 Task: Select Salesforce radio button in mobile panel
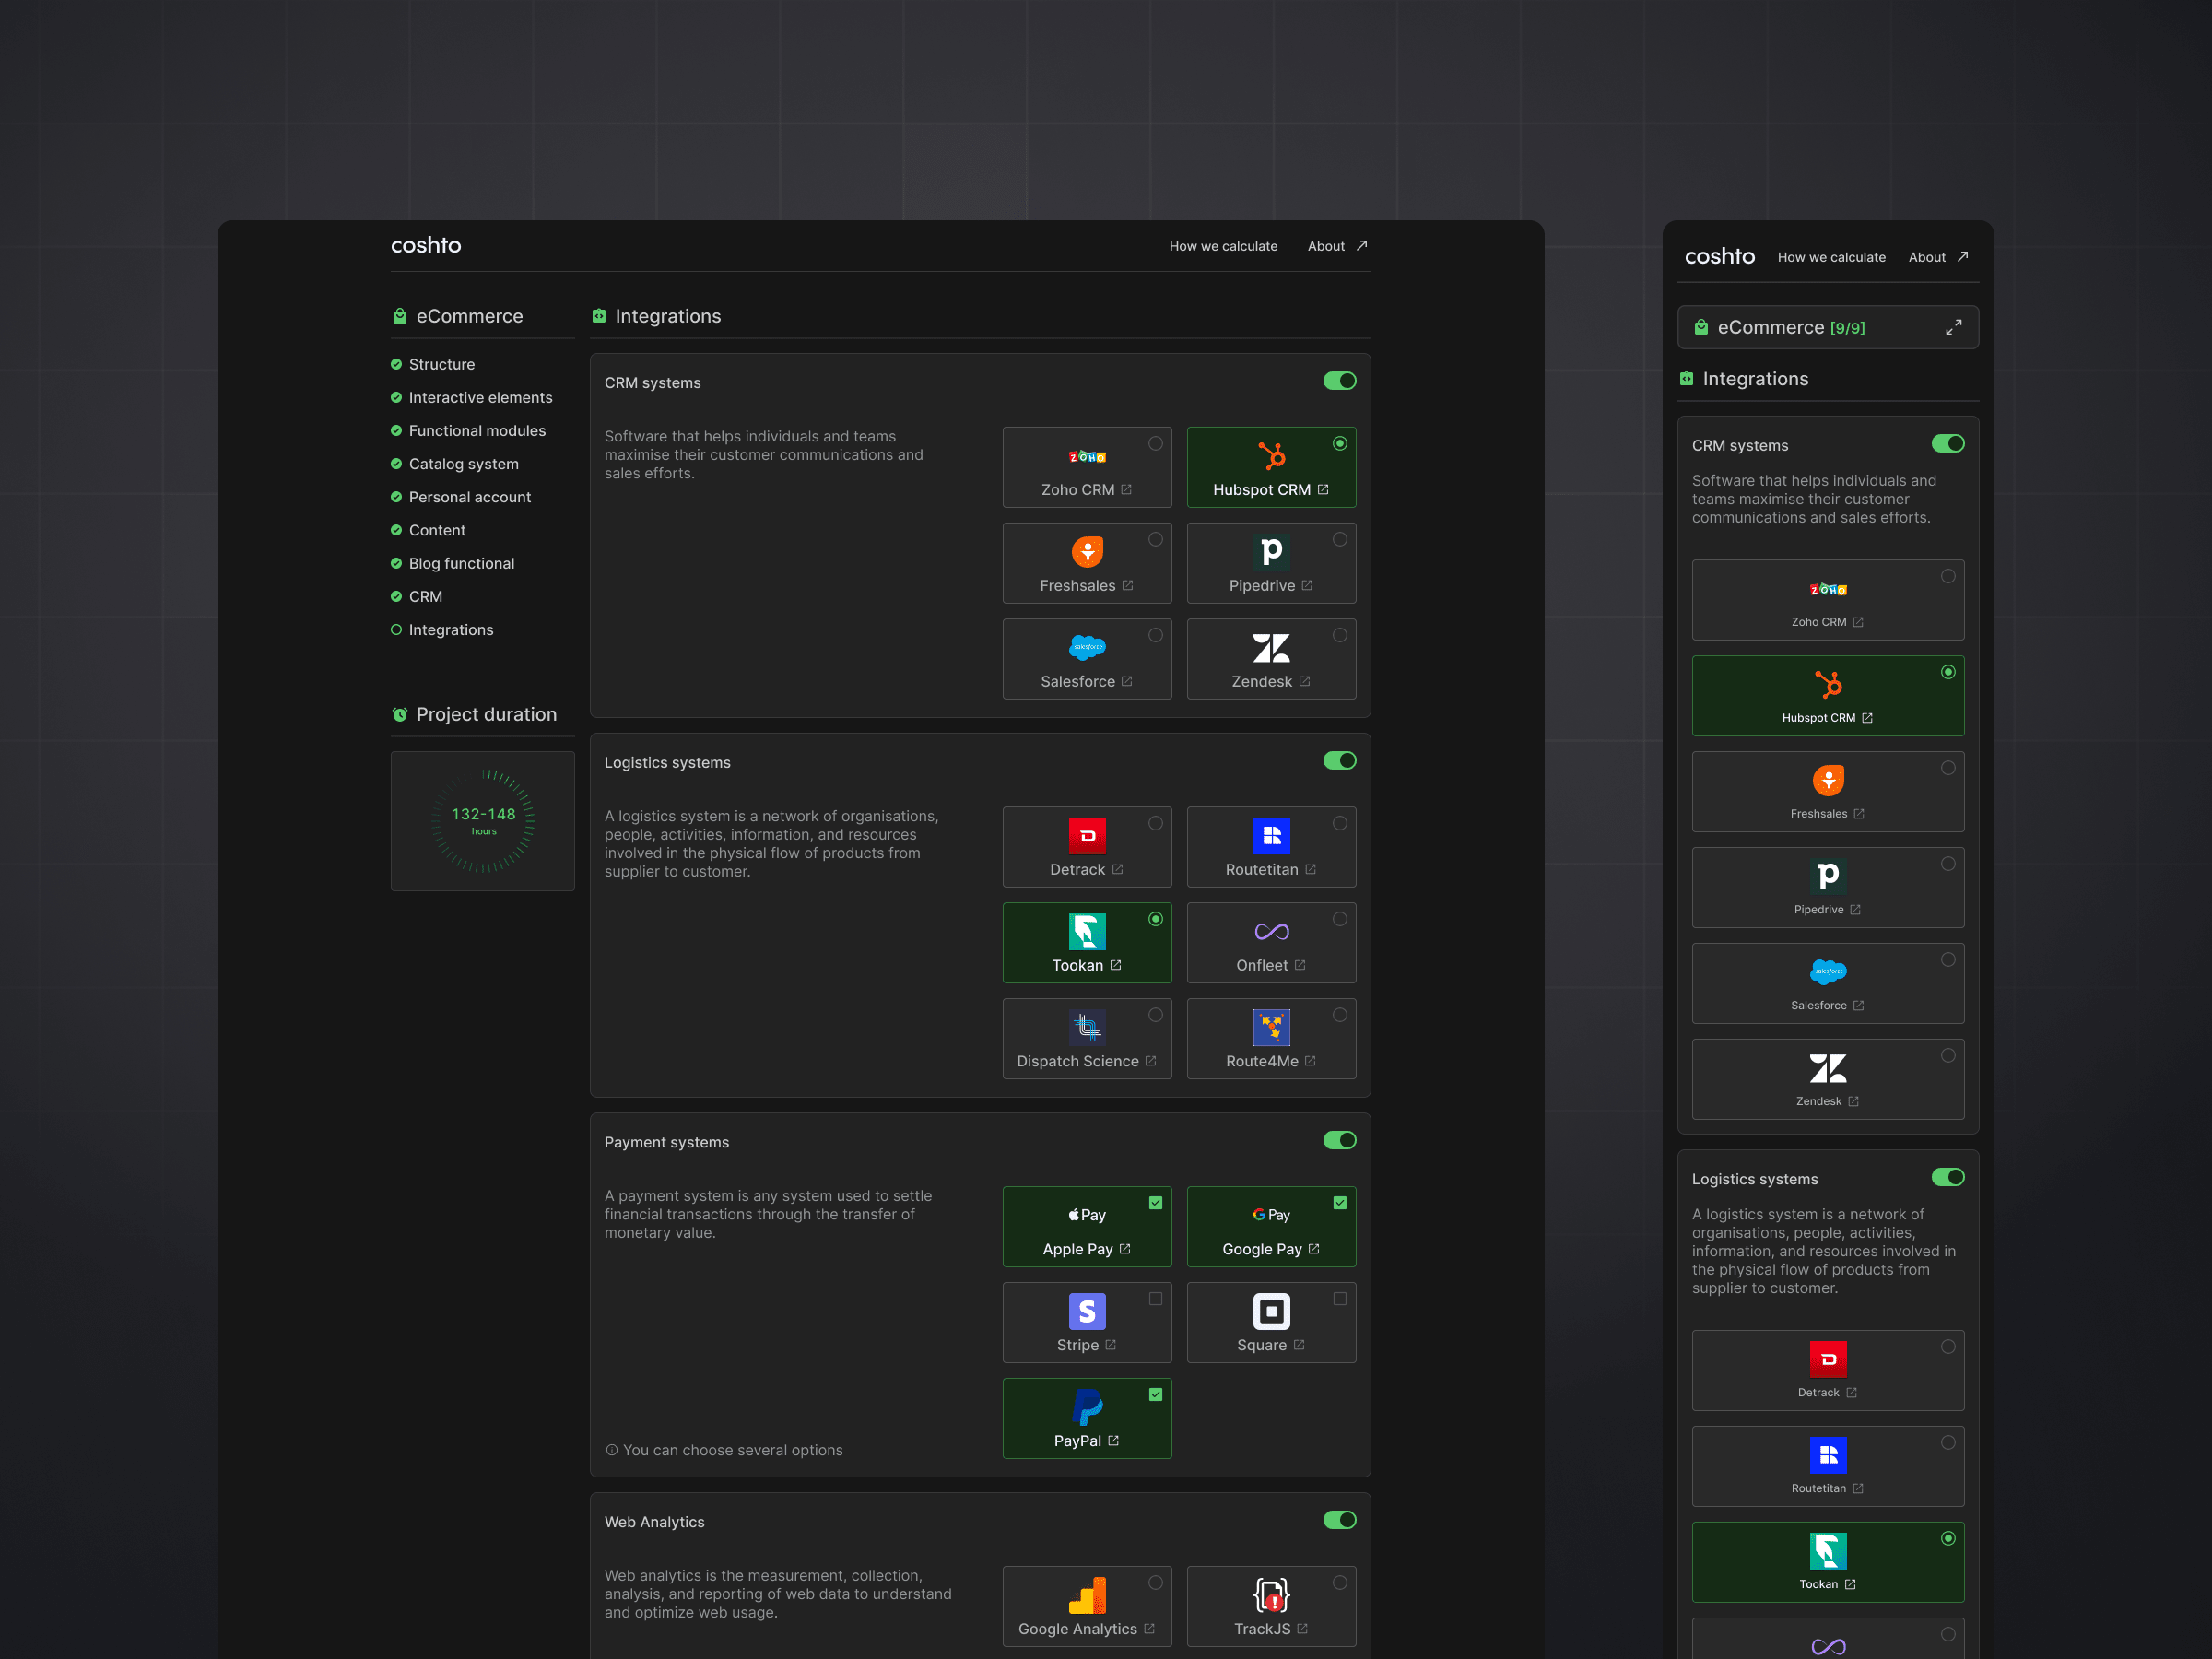click(x=1948, y=960)
